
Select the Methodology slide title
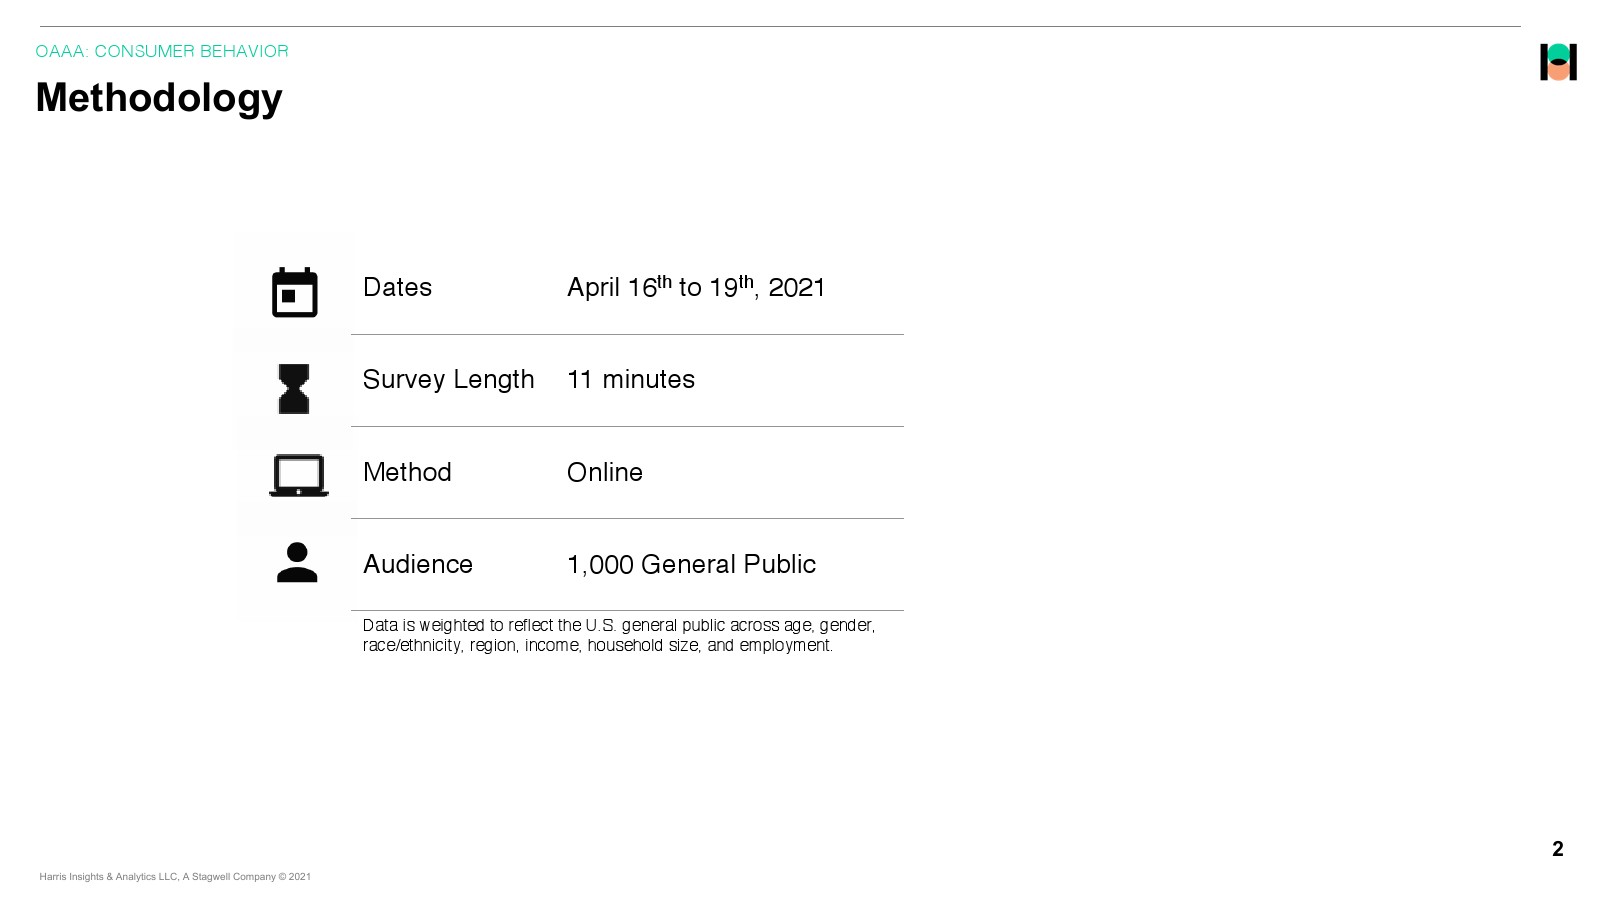click(159, 98)
